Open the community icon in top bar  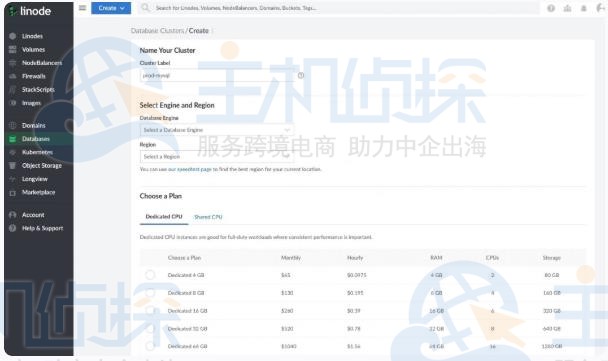(567, 8)
